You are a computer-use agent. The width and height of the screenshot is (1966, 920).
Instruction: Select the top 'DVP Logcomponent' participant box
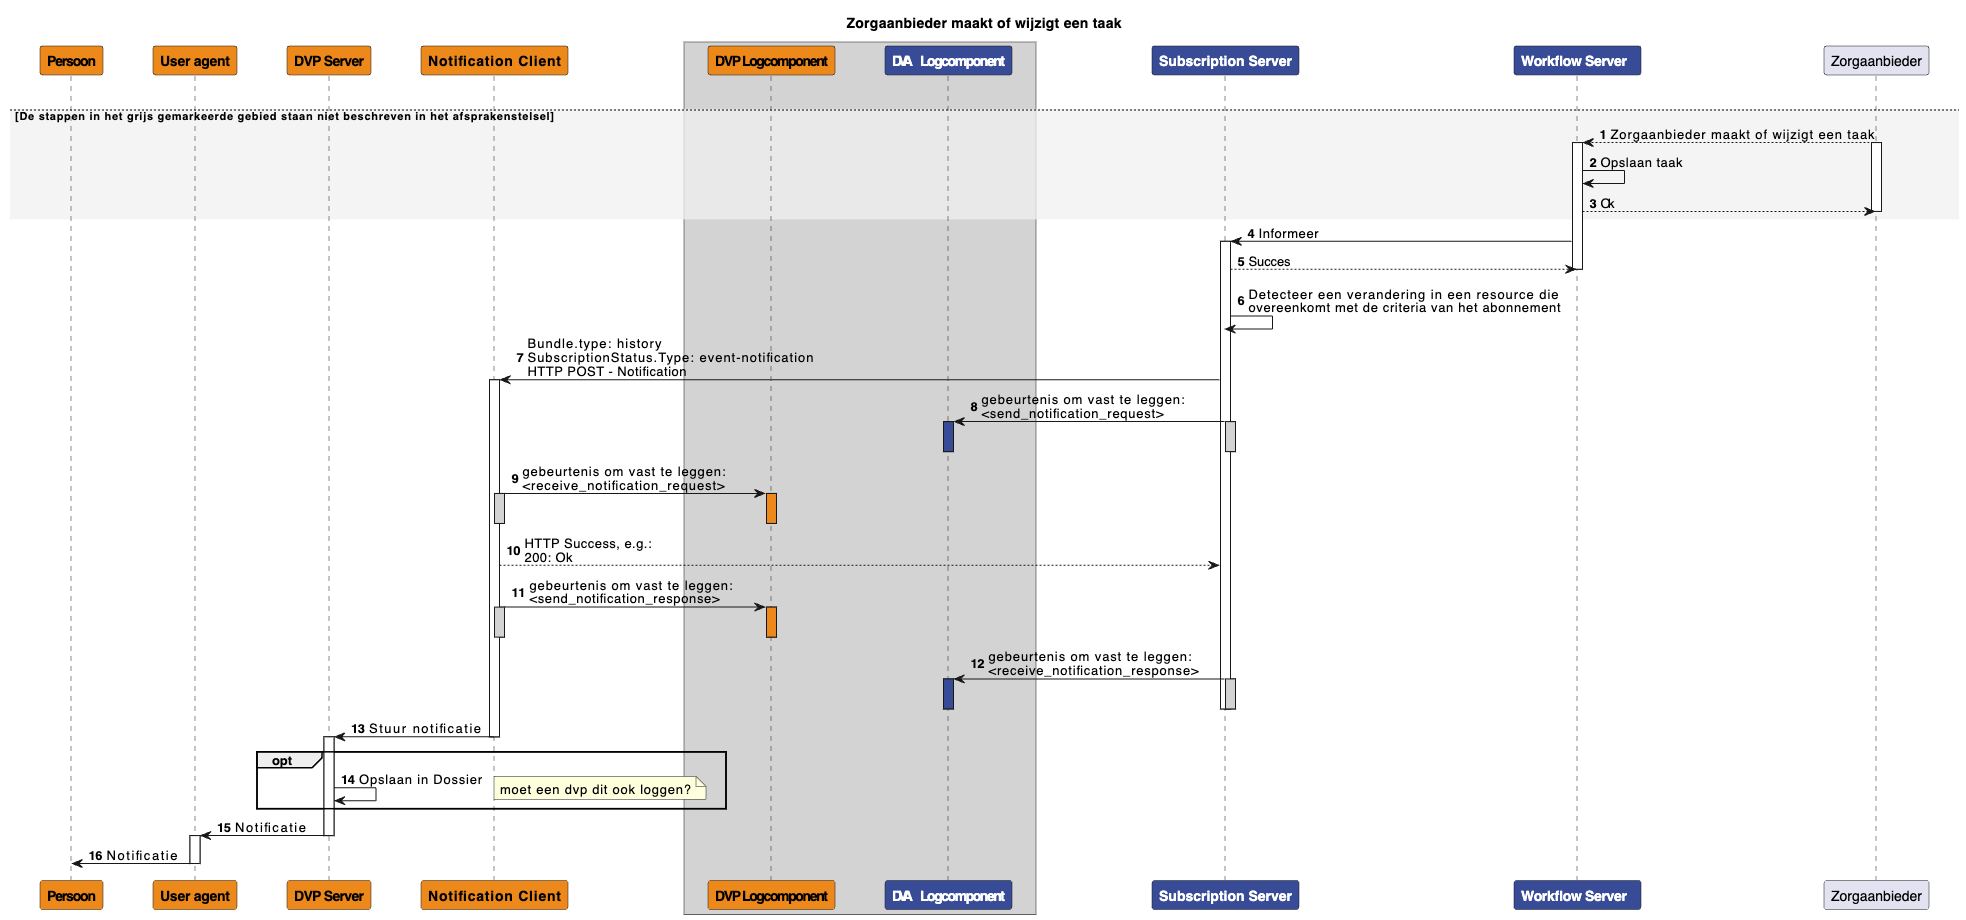771,61
